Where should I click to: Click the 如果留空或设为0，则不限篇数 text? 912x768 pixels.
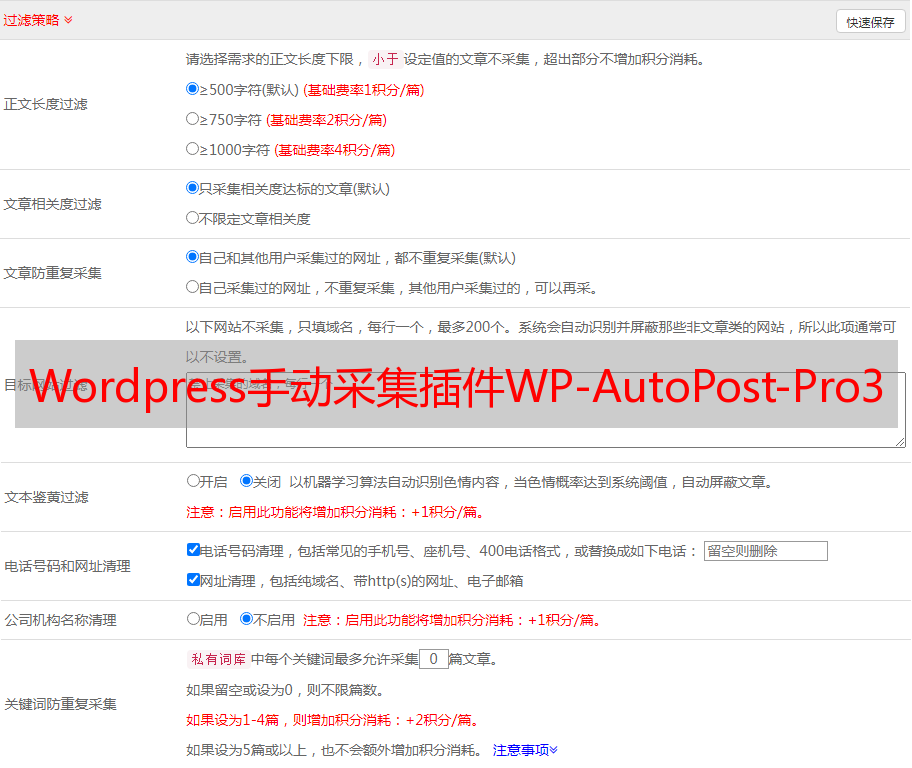coord(285,690)
